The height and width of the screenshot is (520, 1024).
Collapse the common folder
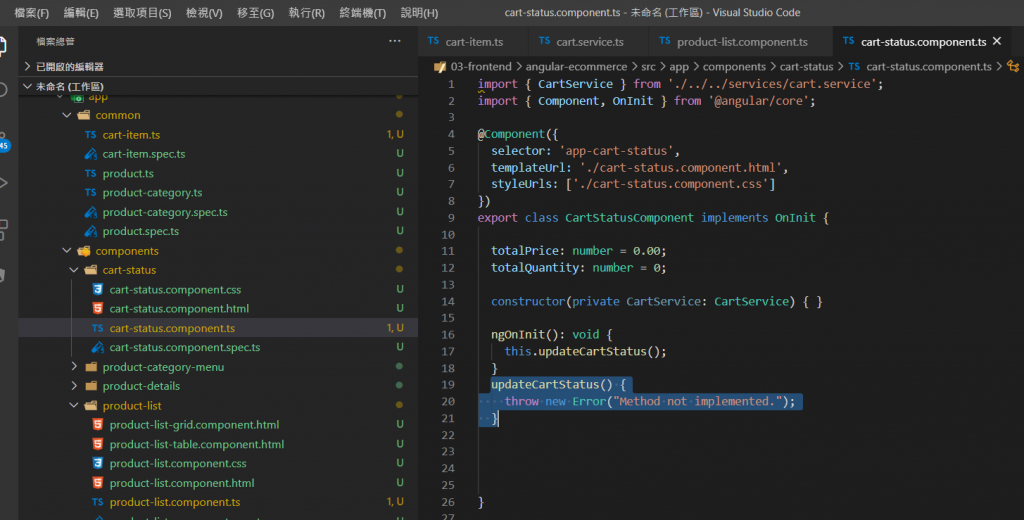tap(118, 115)
